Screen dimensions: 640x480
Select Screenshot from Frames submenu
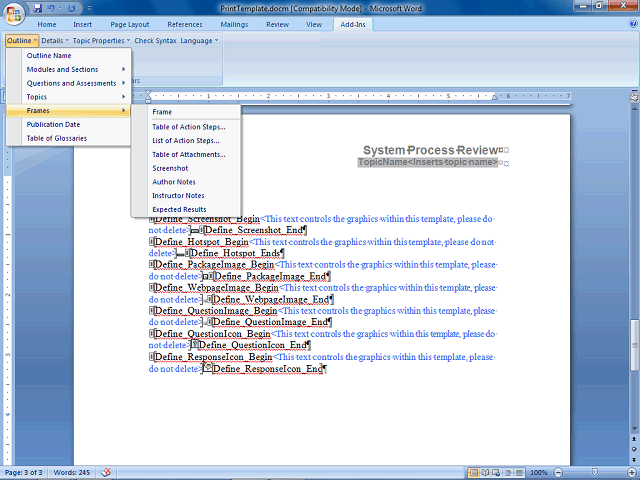[x=170, y=168]
